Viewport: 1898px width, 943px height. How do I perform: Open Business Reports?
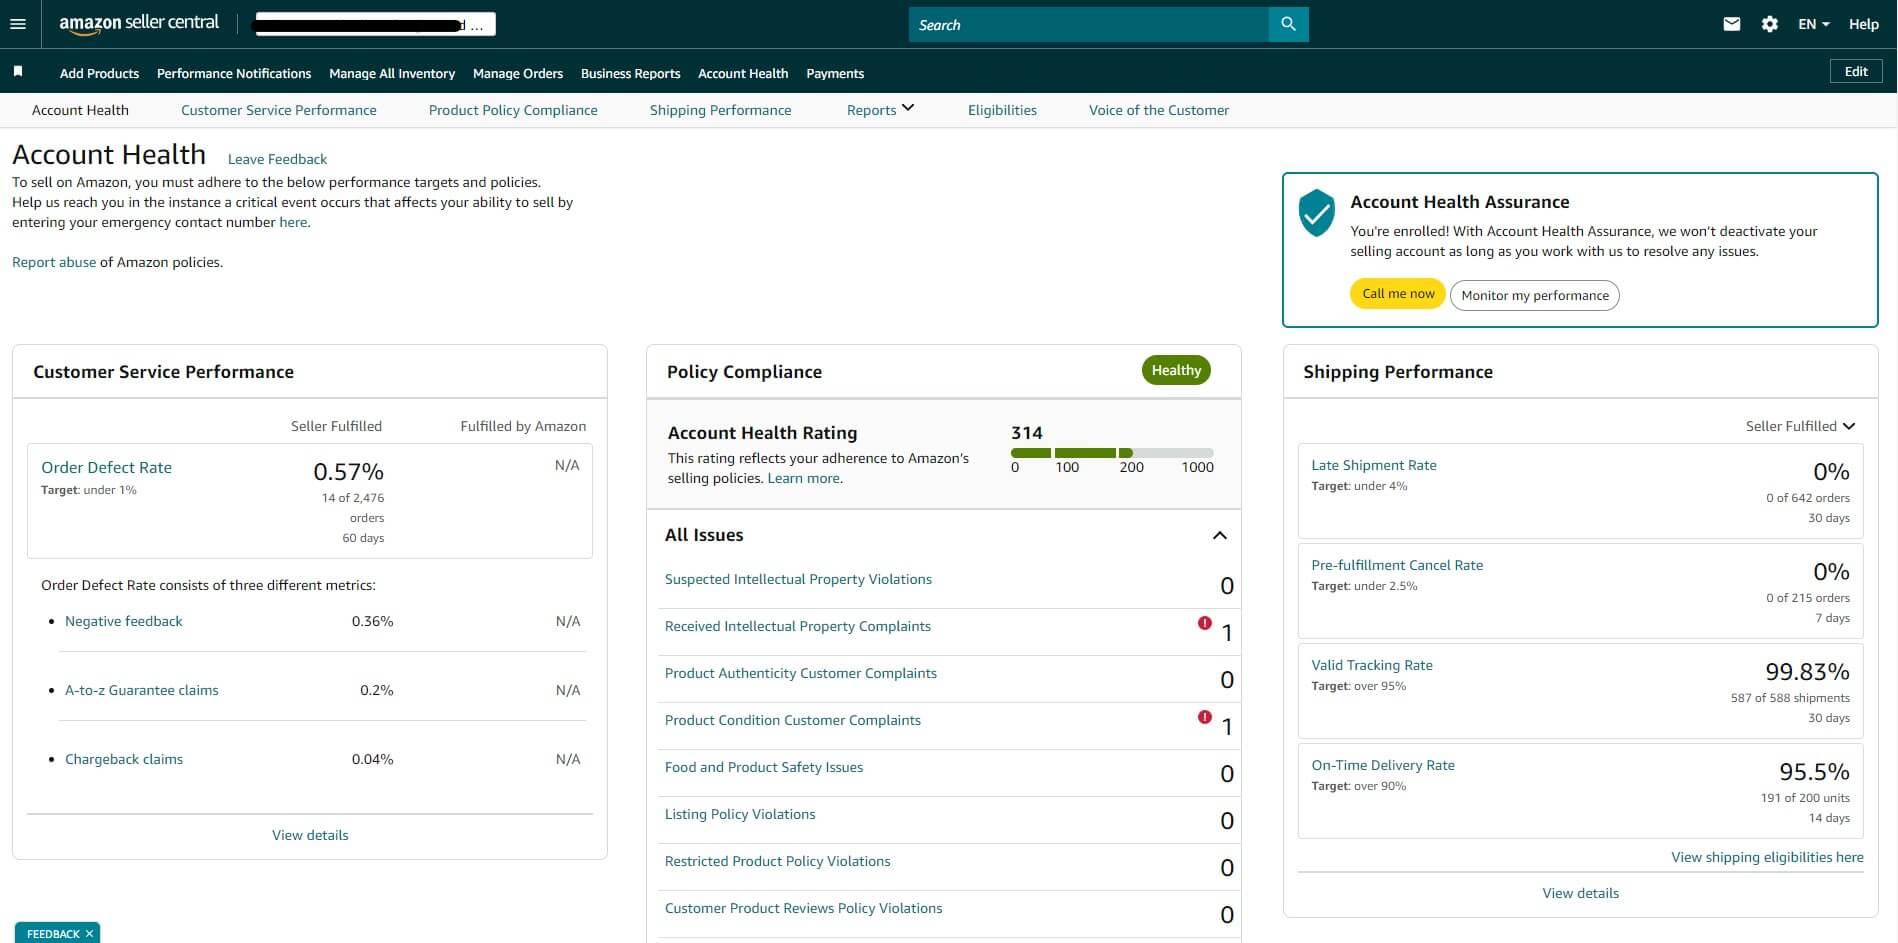[x=630, y=73]
